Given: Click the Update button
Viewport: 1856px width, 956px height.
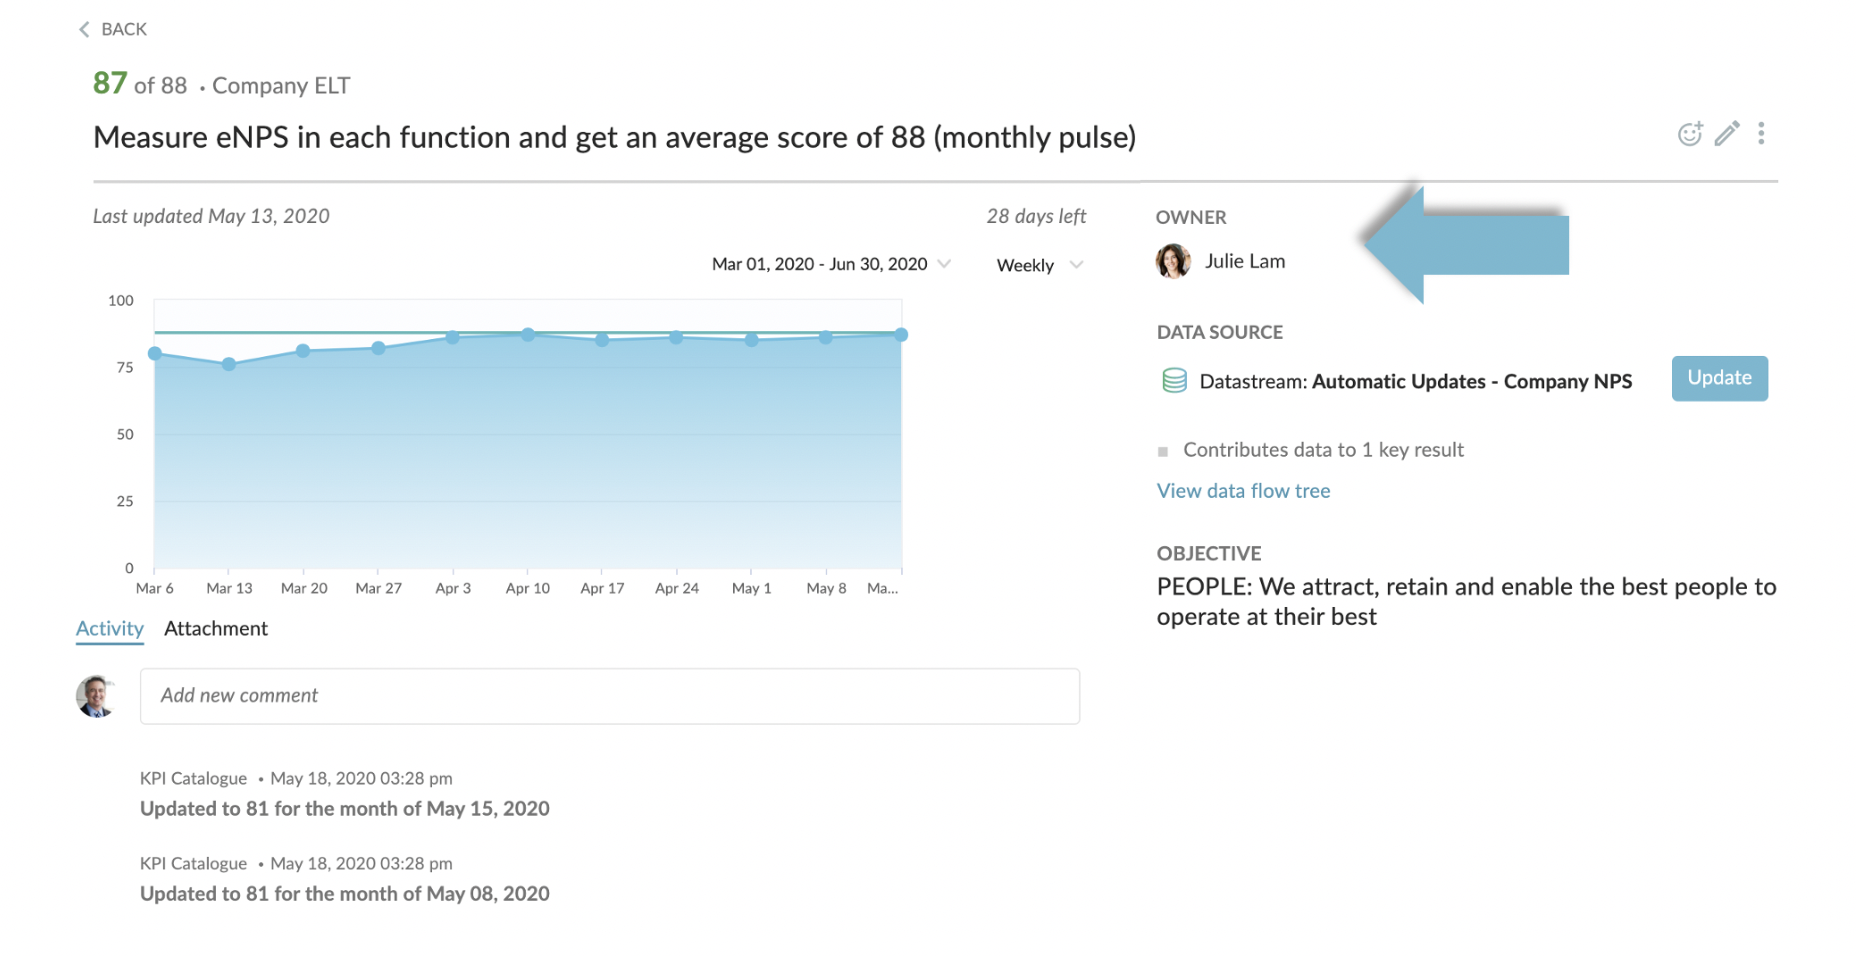Looking at the screenshot, I should coord(1719,378).
